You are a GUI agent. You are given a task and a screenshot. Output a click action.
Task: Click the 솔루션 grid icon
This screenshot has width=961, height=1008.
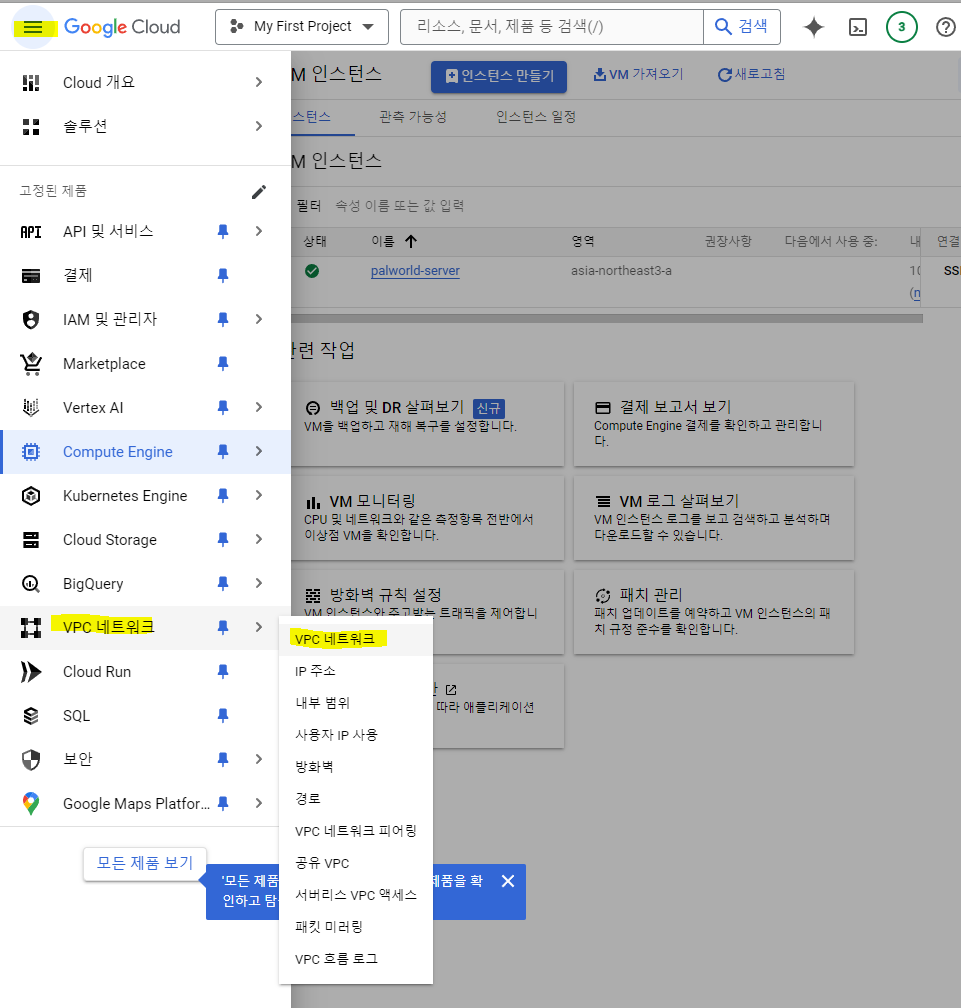pyautogui.click(x=31, y=127)
